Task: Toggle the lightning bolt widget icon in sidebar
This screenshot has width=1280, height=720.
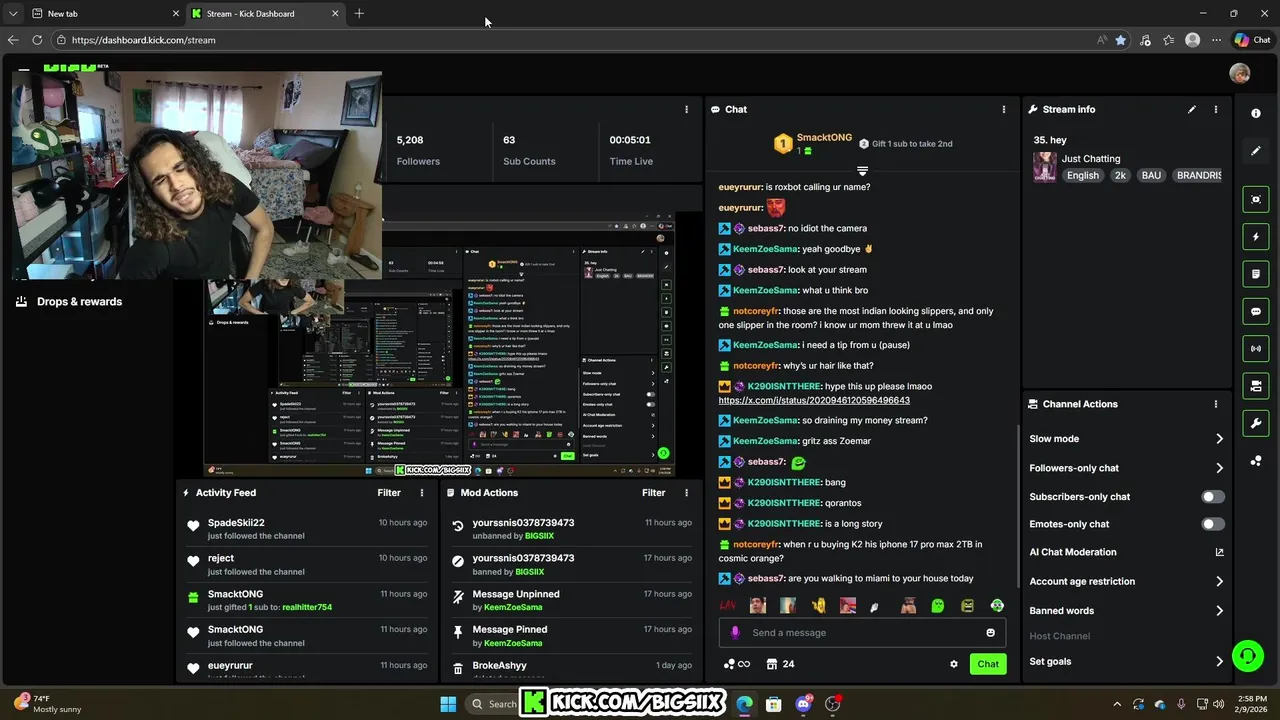Action: click(1256, 237)
